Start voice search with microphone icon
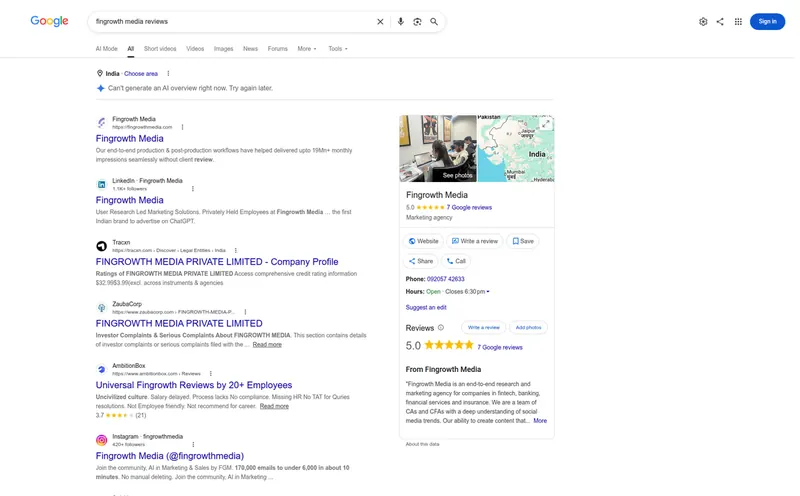This screenshot has height=496, width=800. coord(401,21)
